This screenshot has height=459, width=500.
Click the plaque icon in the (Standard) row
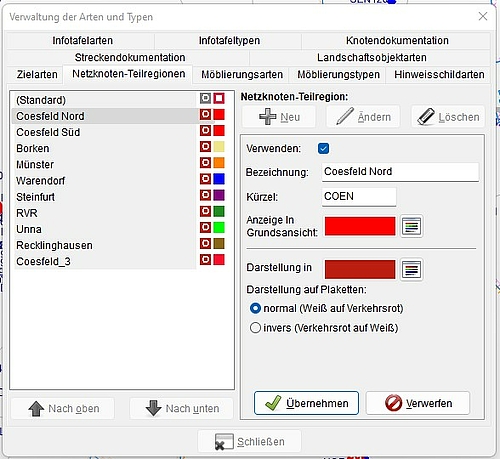(205, 98)
